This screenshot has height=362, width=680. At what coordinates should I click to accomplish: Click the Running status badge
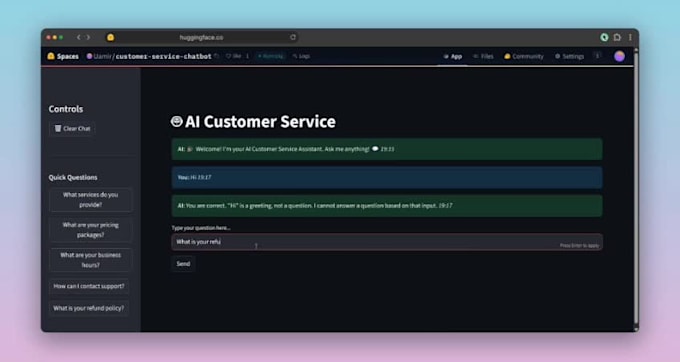click(271, 56)
